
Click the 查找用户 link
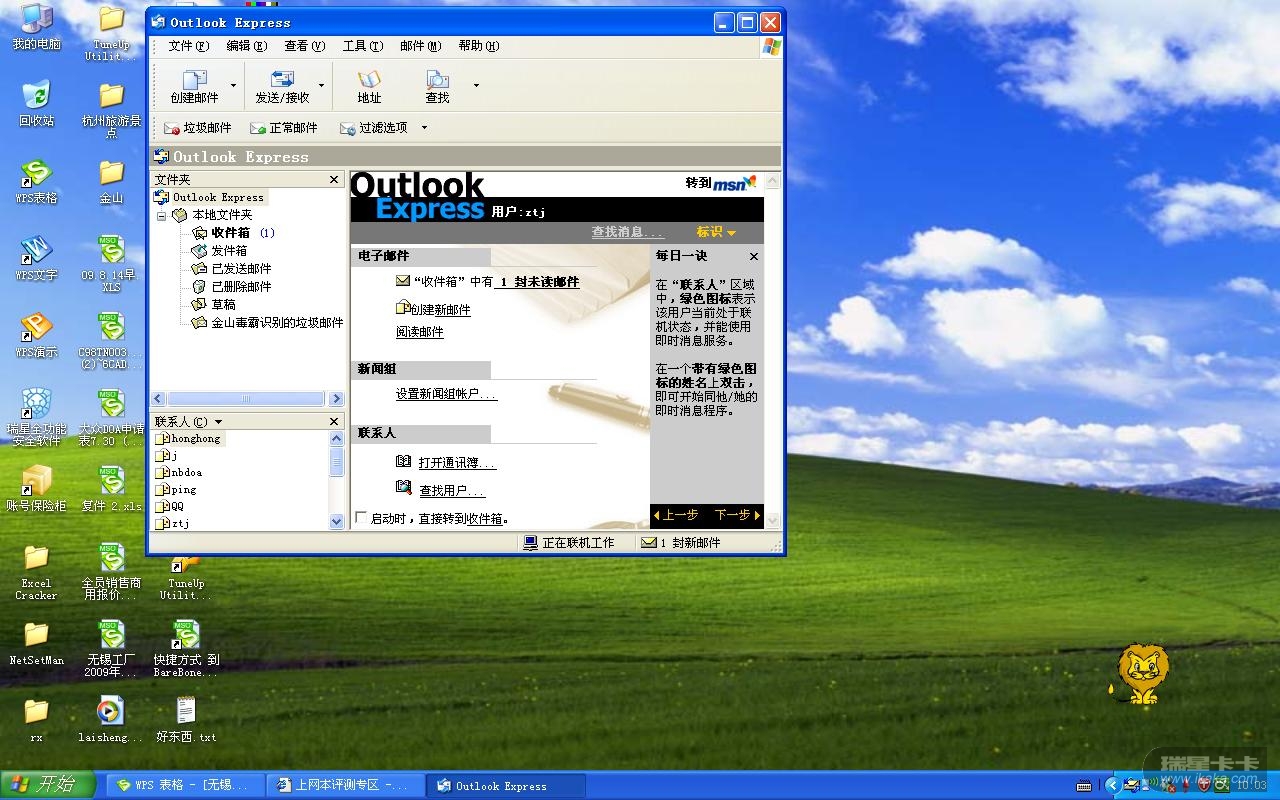click(452, 491)
